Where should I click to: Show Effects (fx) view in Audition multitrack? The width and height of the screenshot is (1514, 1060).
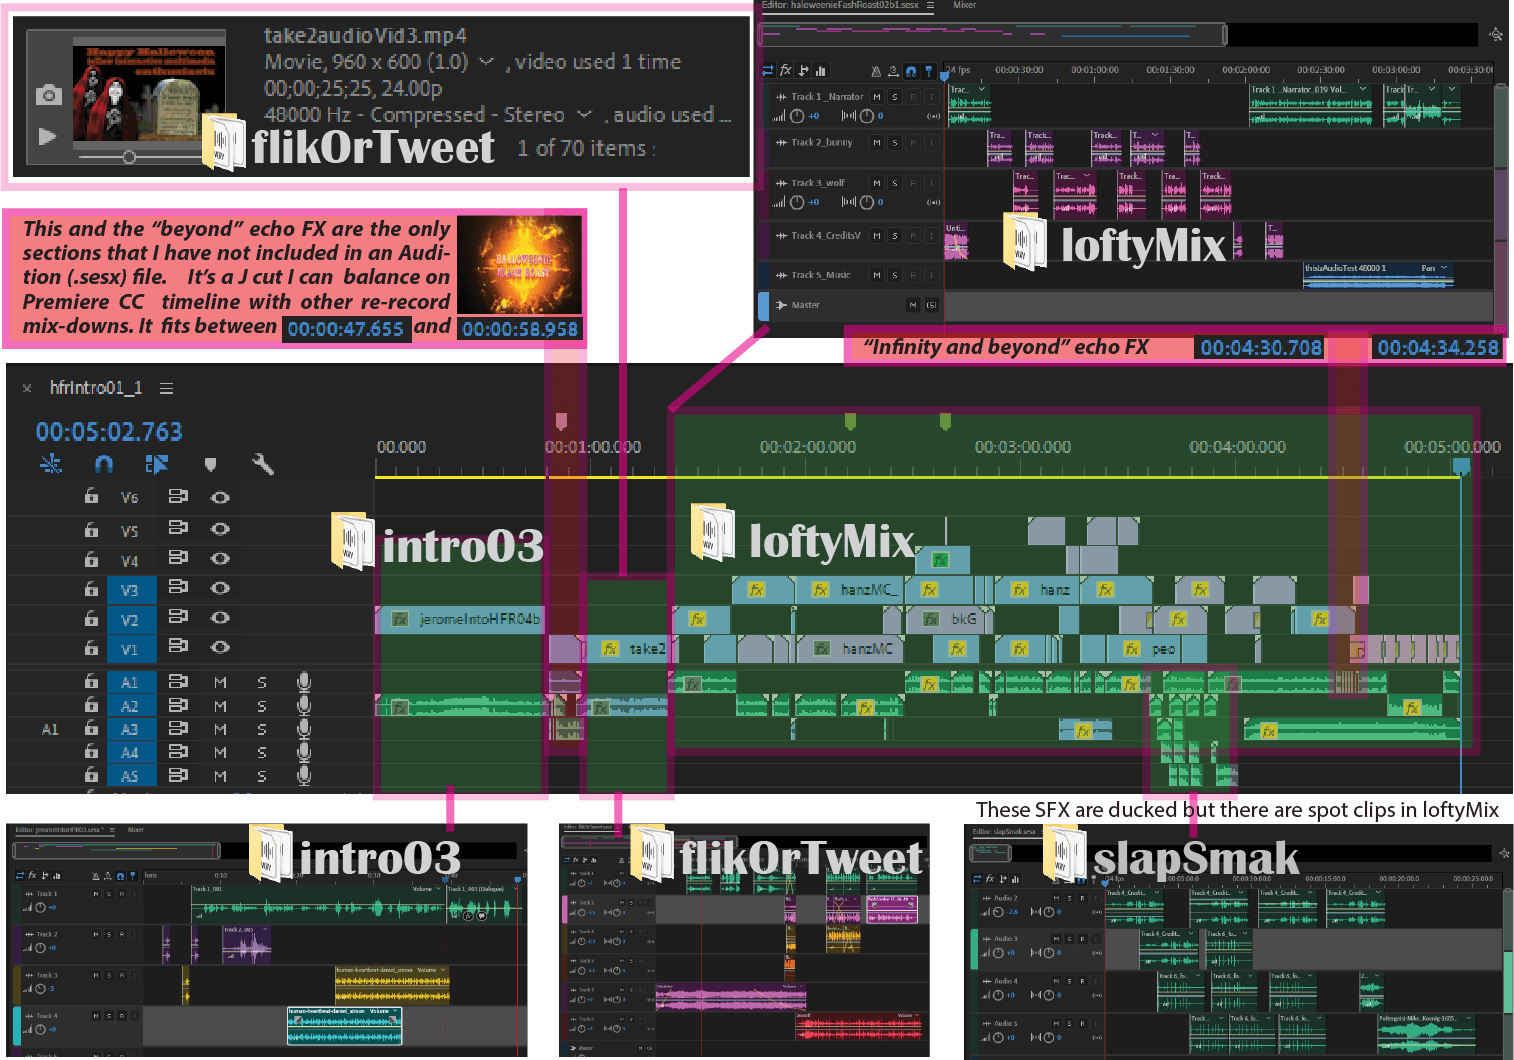[x=786, y=70]
